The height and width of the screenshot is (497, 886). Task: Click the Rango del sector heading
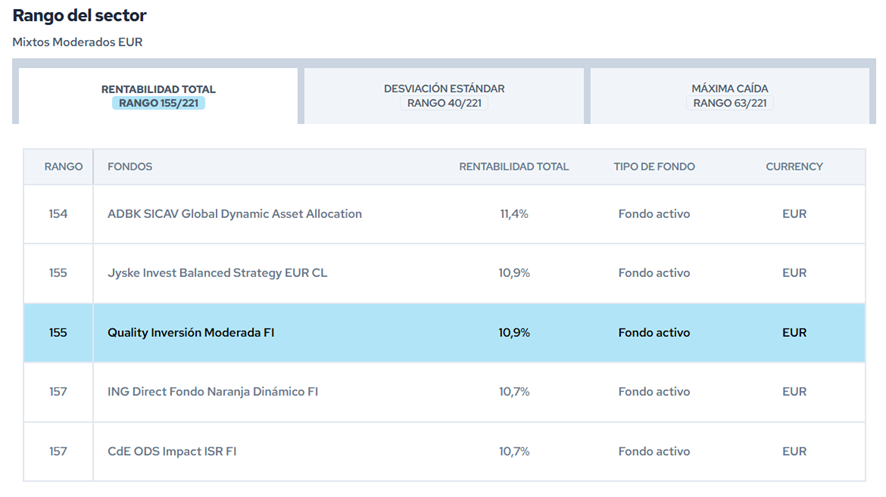[x=79, y=15]
